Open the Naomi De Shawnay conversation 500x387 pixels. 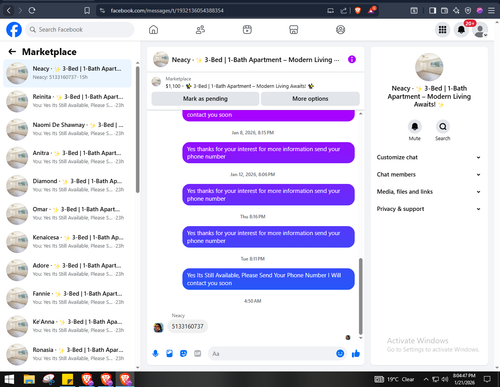tap(68, 129)
